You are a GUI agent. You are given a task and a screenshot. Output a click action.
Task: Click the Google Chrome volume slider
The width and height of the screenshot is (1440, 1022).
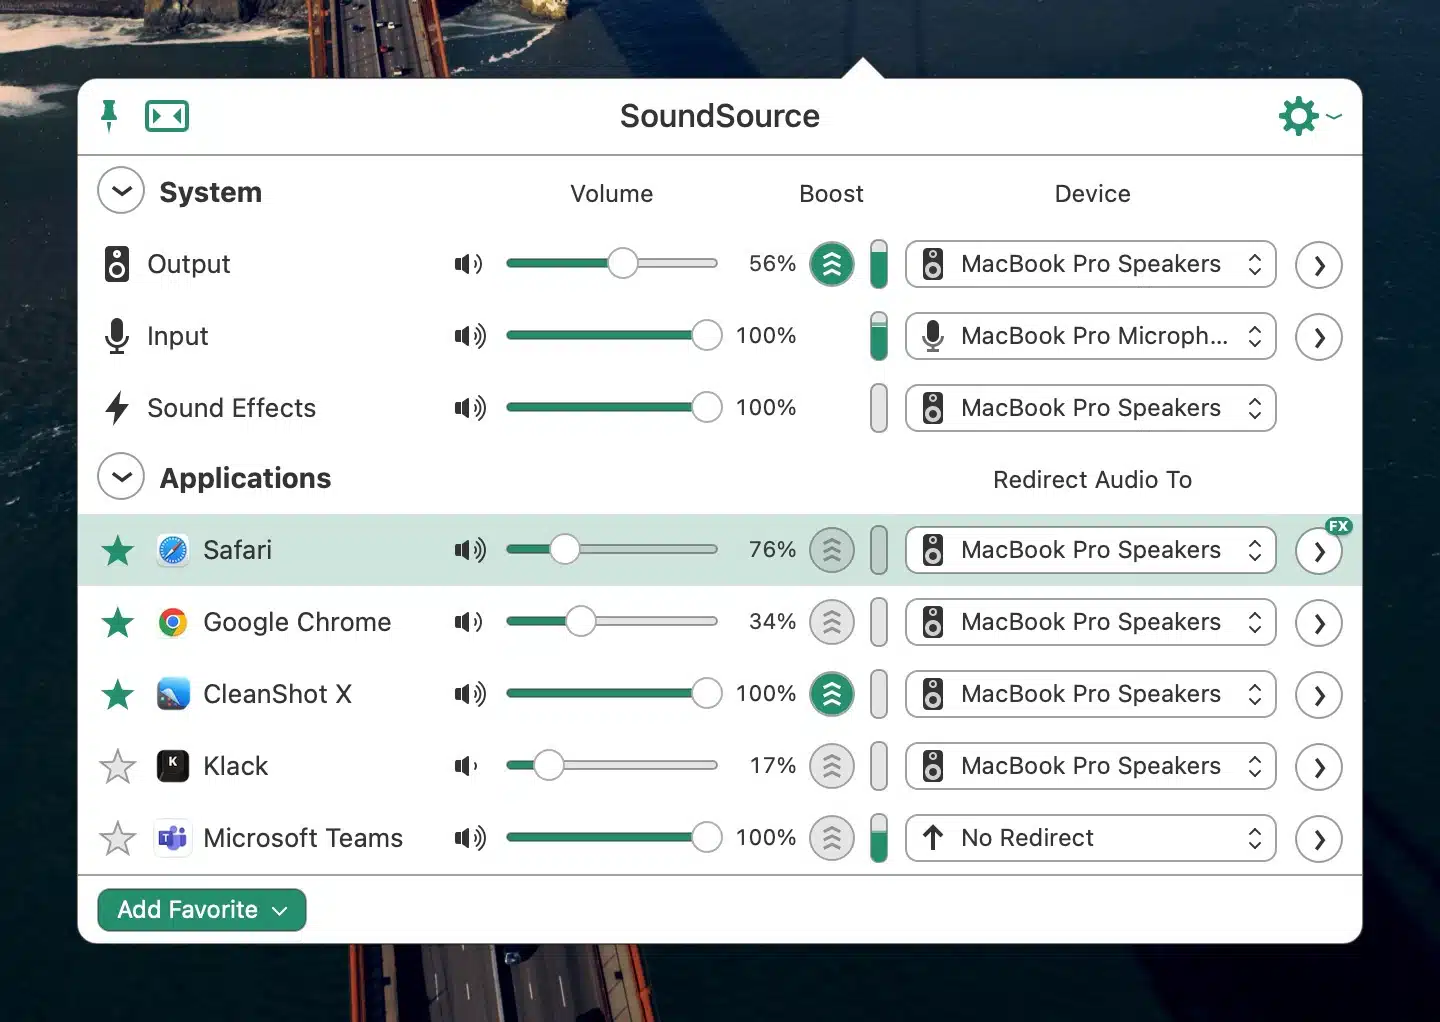tap(611, 622)
